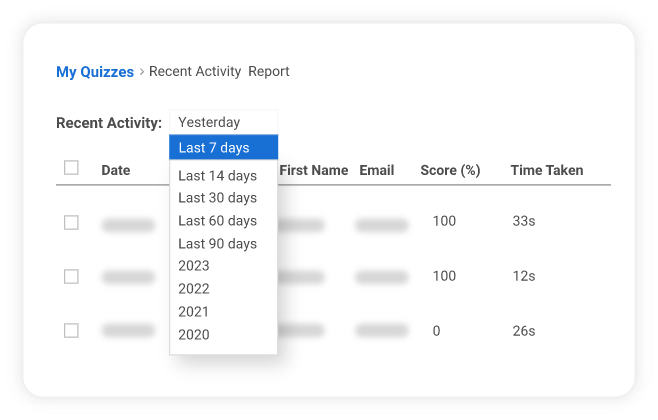Choose Last 14 days option
The height and width of the screenshot is (420, 658).
217,176
